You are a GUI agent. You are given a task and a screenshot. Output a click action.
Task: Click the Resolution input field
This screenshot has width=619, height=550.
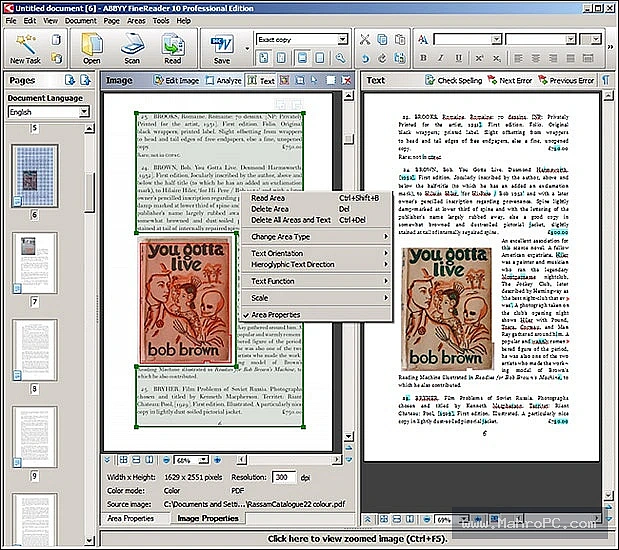(x=284, y=477)
